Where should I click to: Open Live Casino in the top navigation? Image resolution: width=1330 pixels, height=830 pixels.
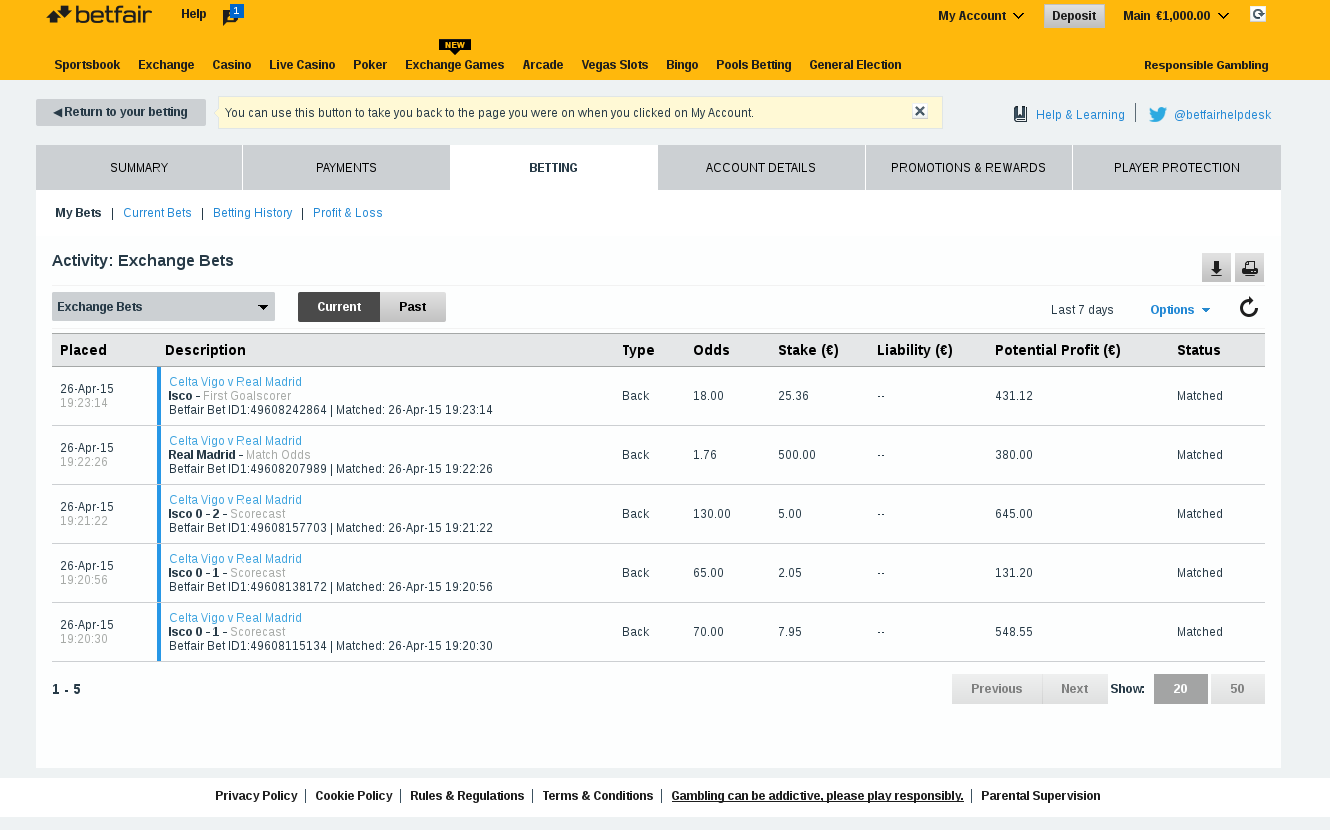tap(302, 65)
